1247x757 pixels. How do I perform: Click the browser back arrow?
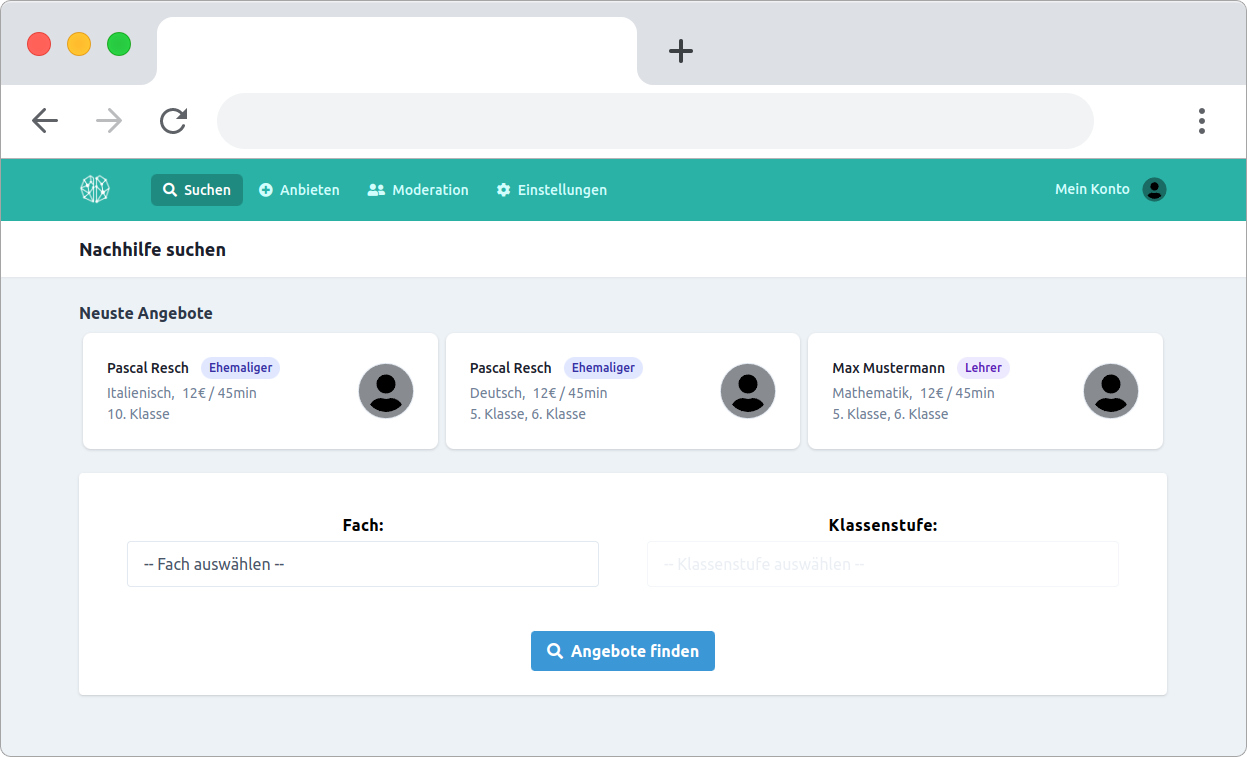pos(45,120)
